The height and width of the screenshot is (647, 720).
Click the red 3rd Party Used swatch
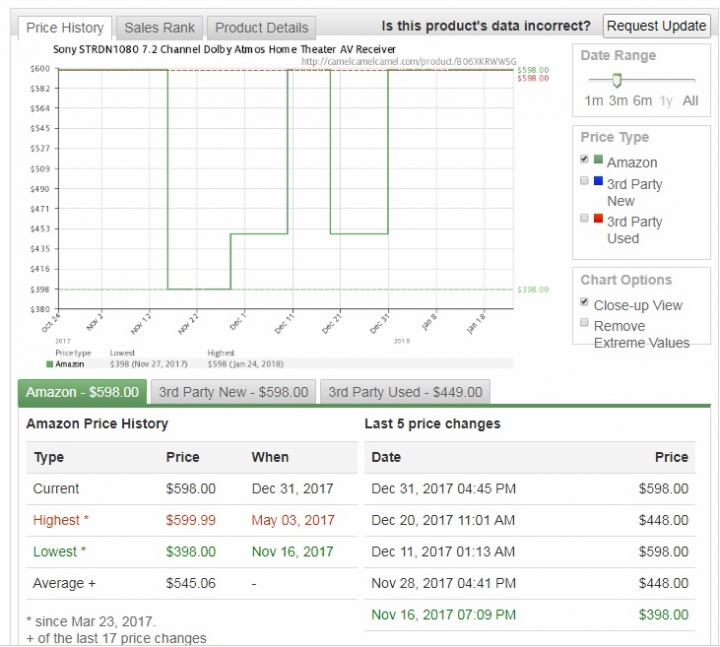pyautogui.click(x=598, y=218)
